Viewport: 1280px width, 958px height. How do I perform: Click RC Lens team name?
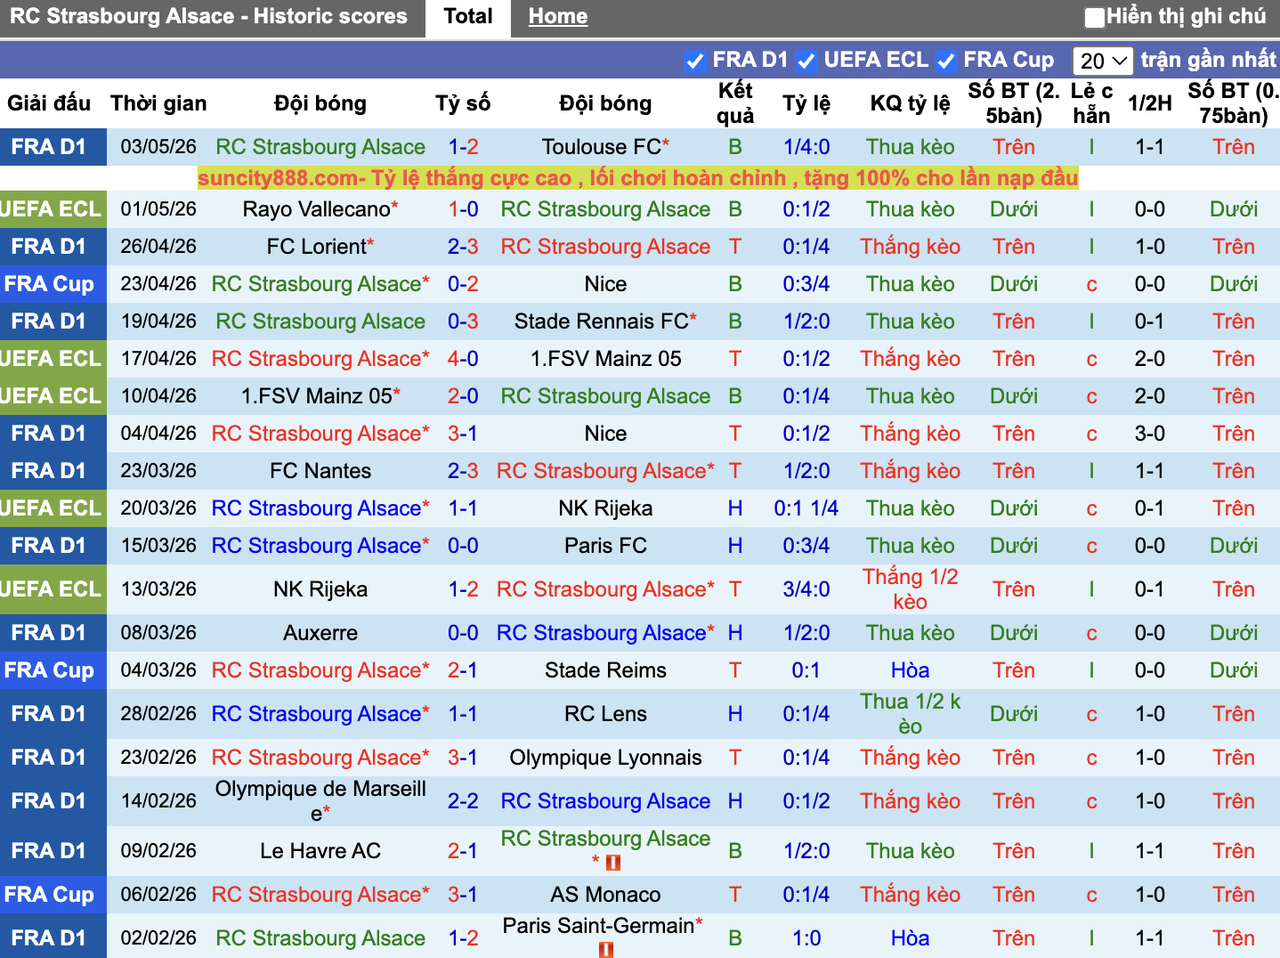pos(606,713)
